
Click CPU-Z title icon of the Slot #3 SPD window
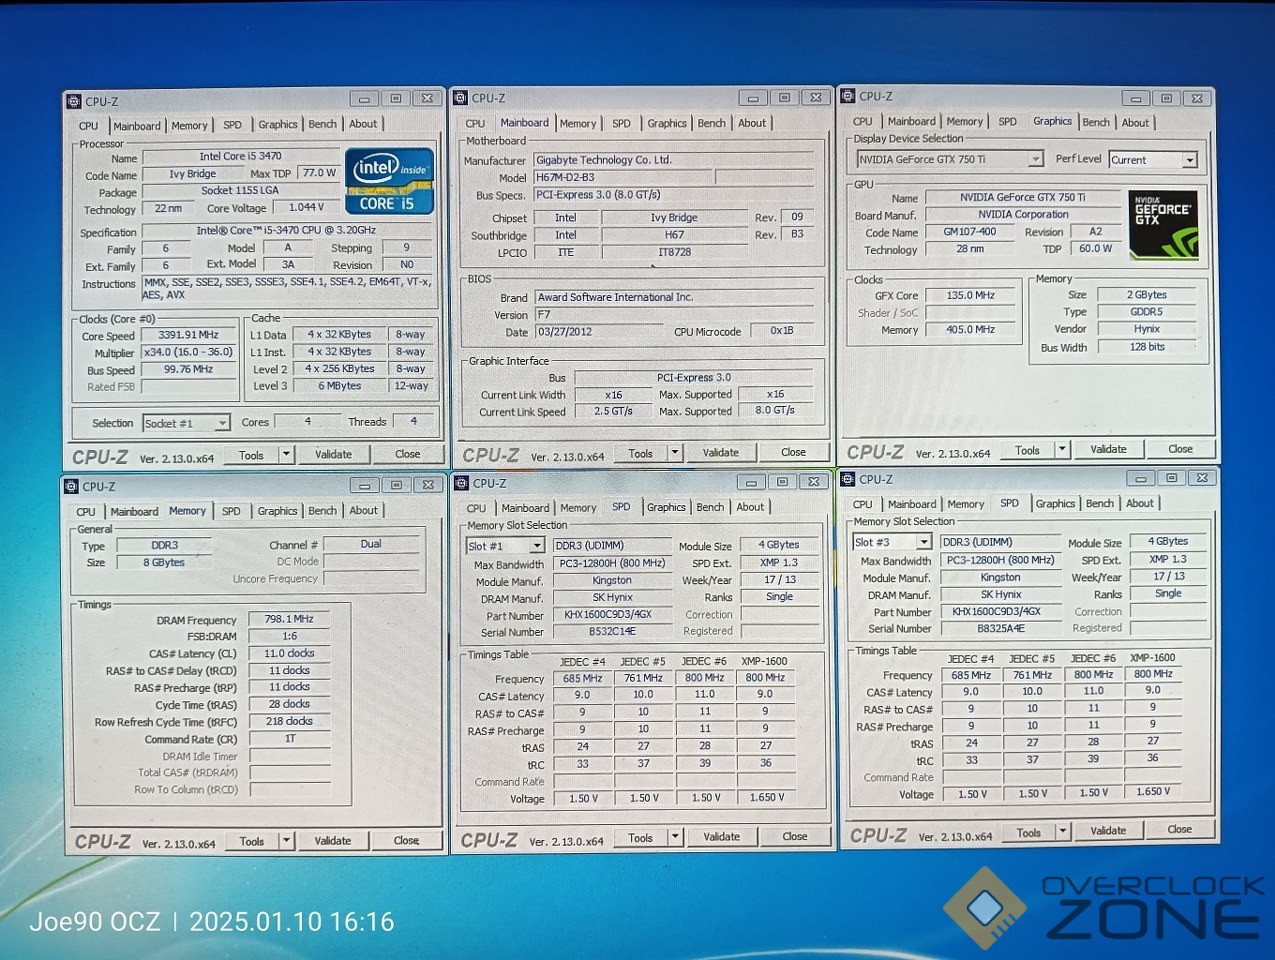(x=848, y=479)
